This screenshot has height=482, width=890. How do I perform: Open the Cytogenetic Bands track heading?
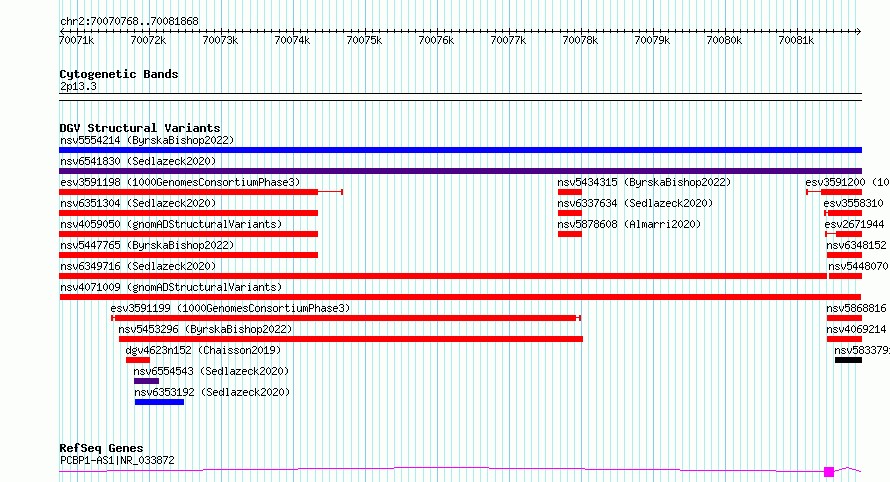coord(119,74)
